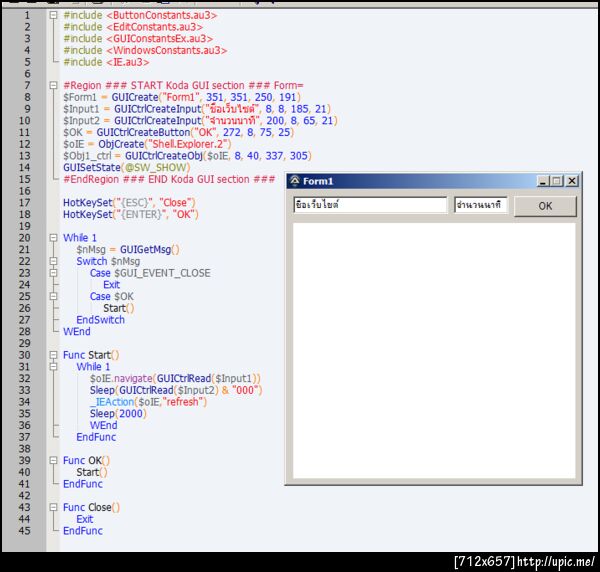The width and height of the screenshot is (600, 572).
Task: Collapse the Switch $nMsg fold marker
Action: coord(54,261)
